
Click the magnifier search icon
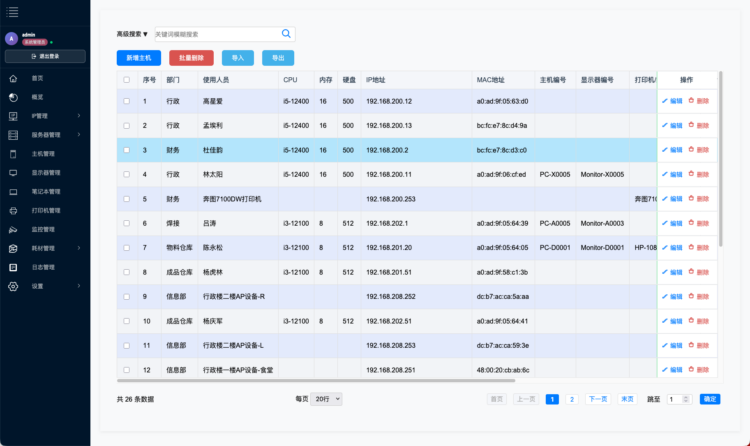(287, 33)
